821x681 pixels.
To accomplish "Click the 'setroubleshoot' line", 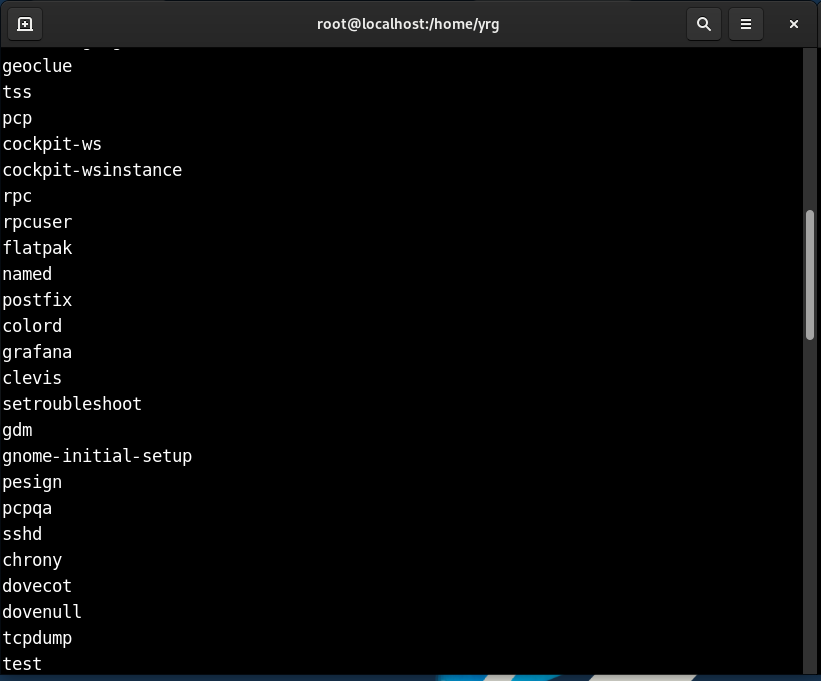I will coord(72,404).
